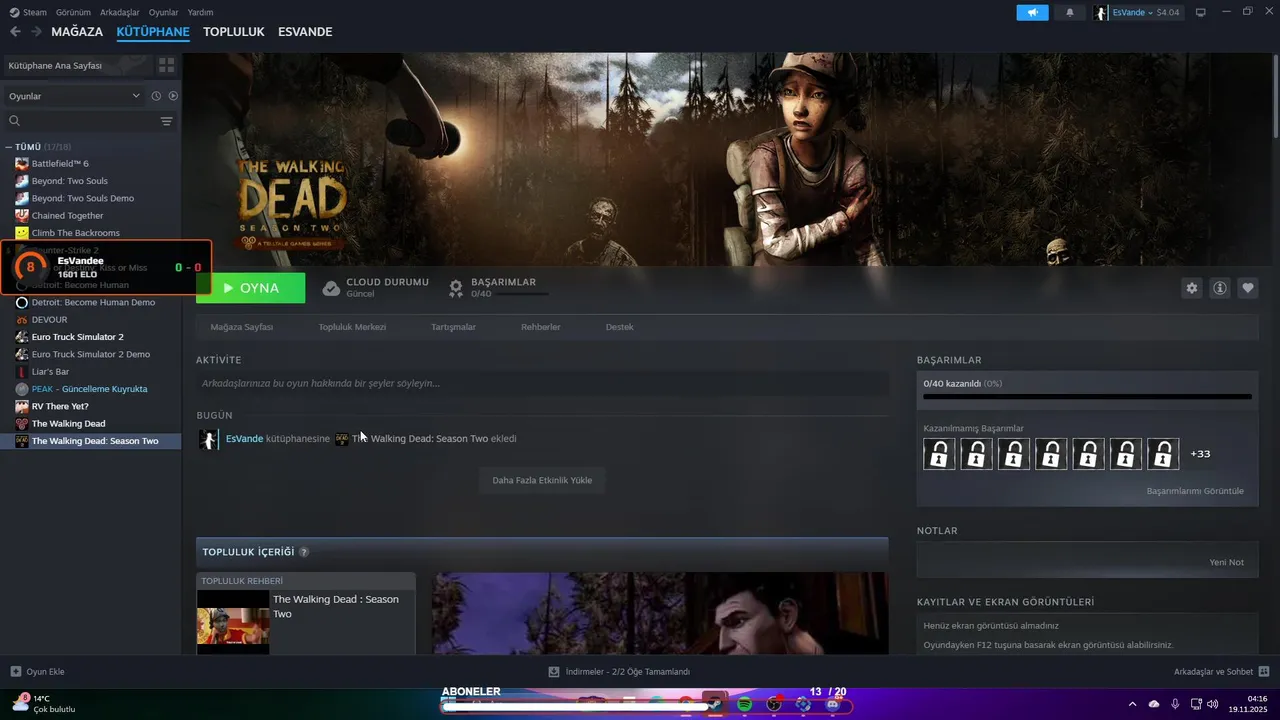Show hidden system tray icons chevron
1280x720 pixels.
tap(1132, 704)
